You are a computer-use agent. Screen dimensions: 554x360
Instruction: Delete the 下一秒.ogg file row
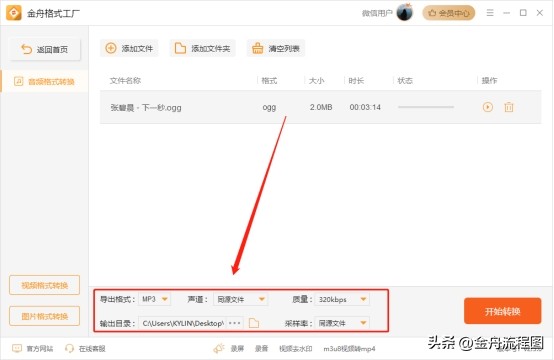pos(509,107)
